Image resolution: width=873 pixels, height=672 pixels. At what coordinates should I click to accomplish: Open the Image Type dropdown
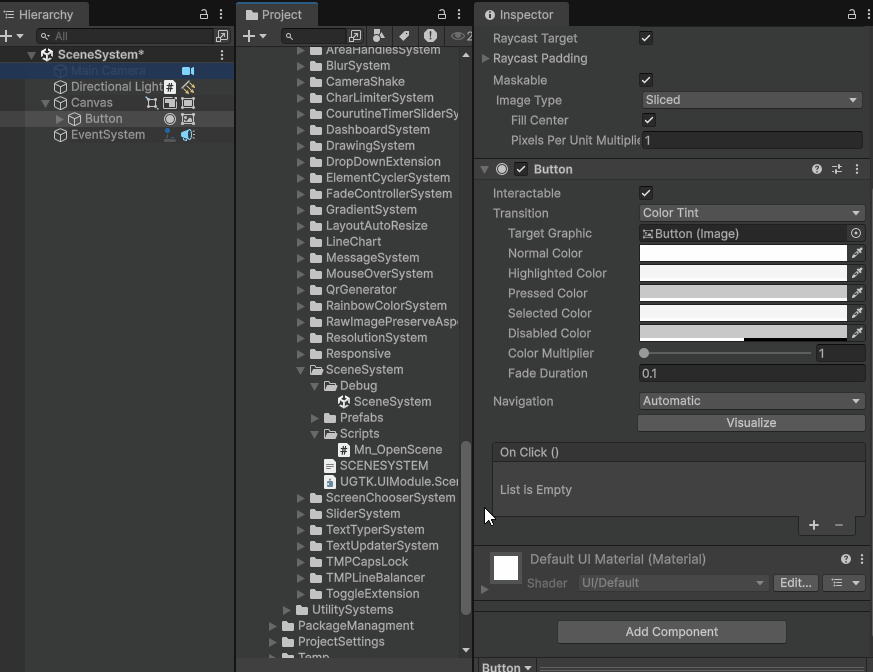[752, 100]
